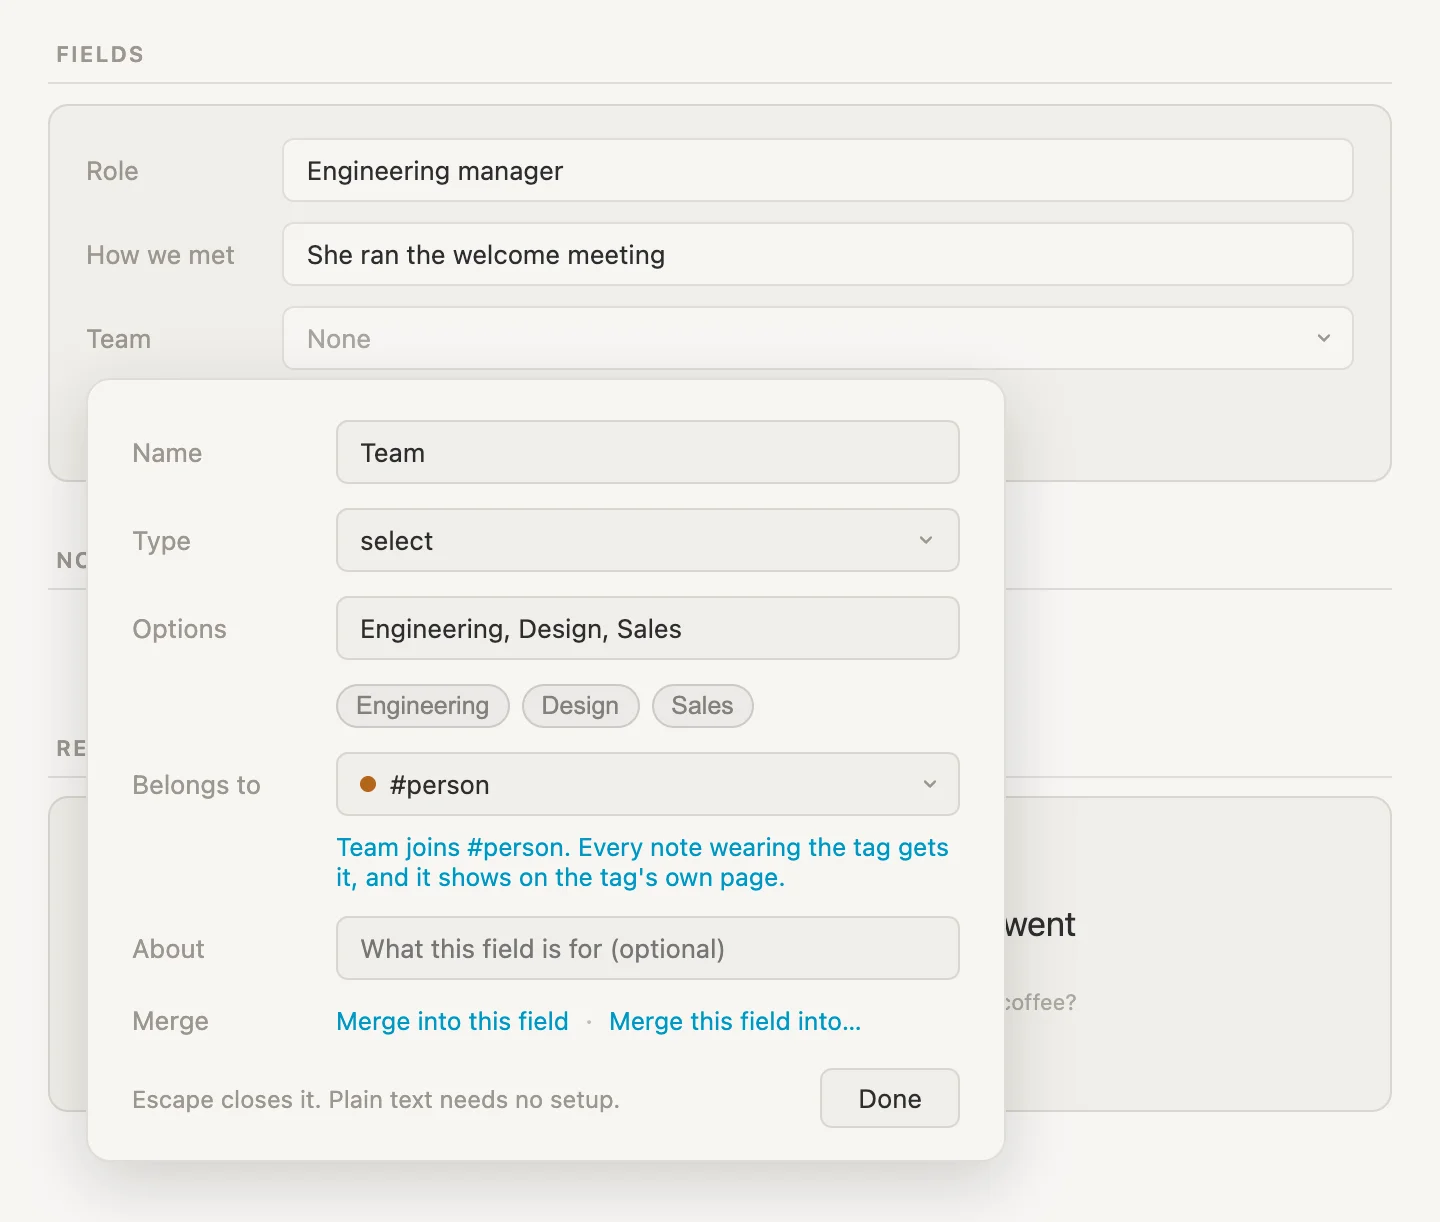Edit the How we met field
Viewport: 1440px width, 1222px height.
pos(817,254)
